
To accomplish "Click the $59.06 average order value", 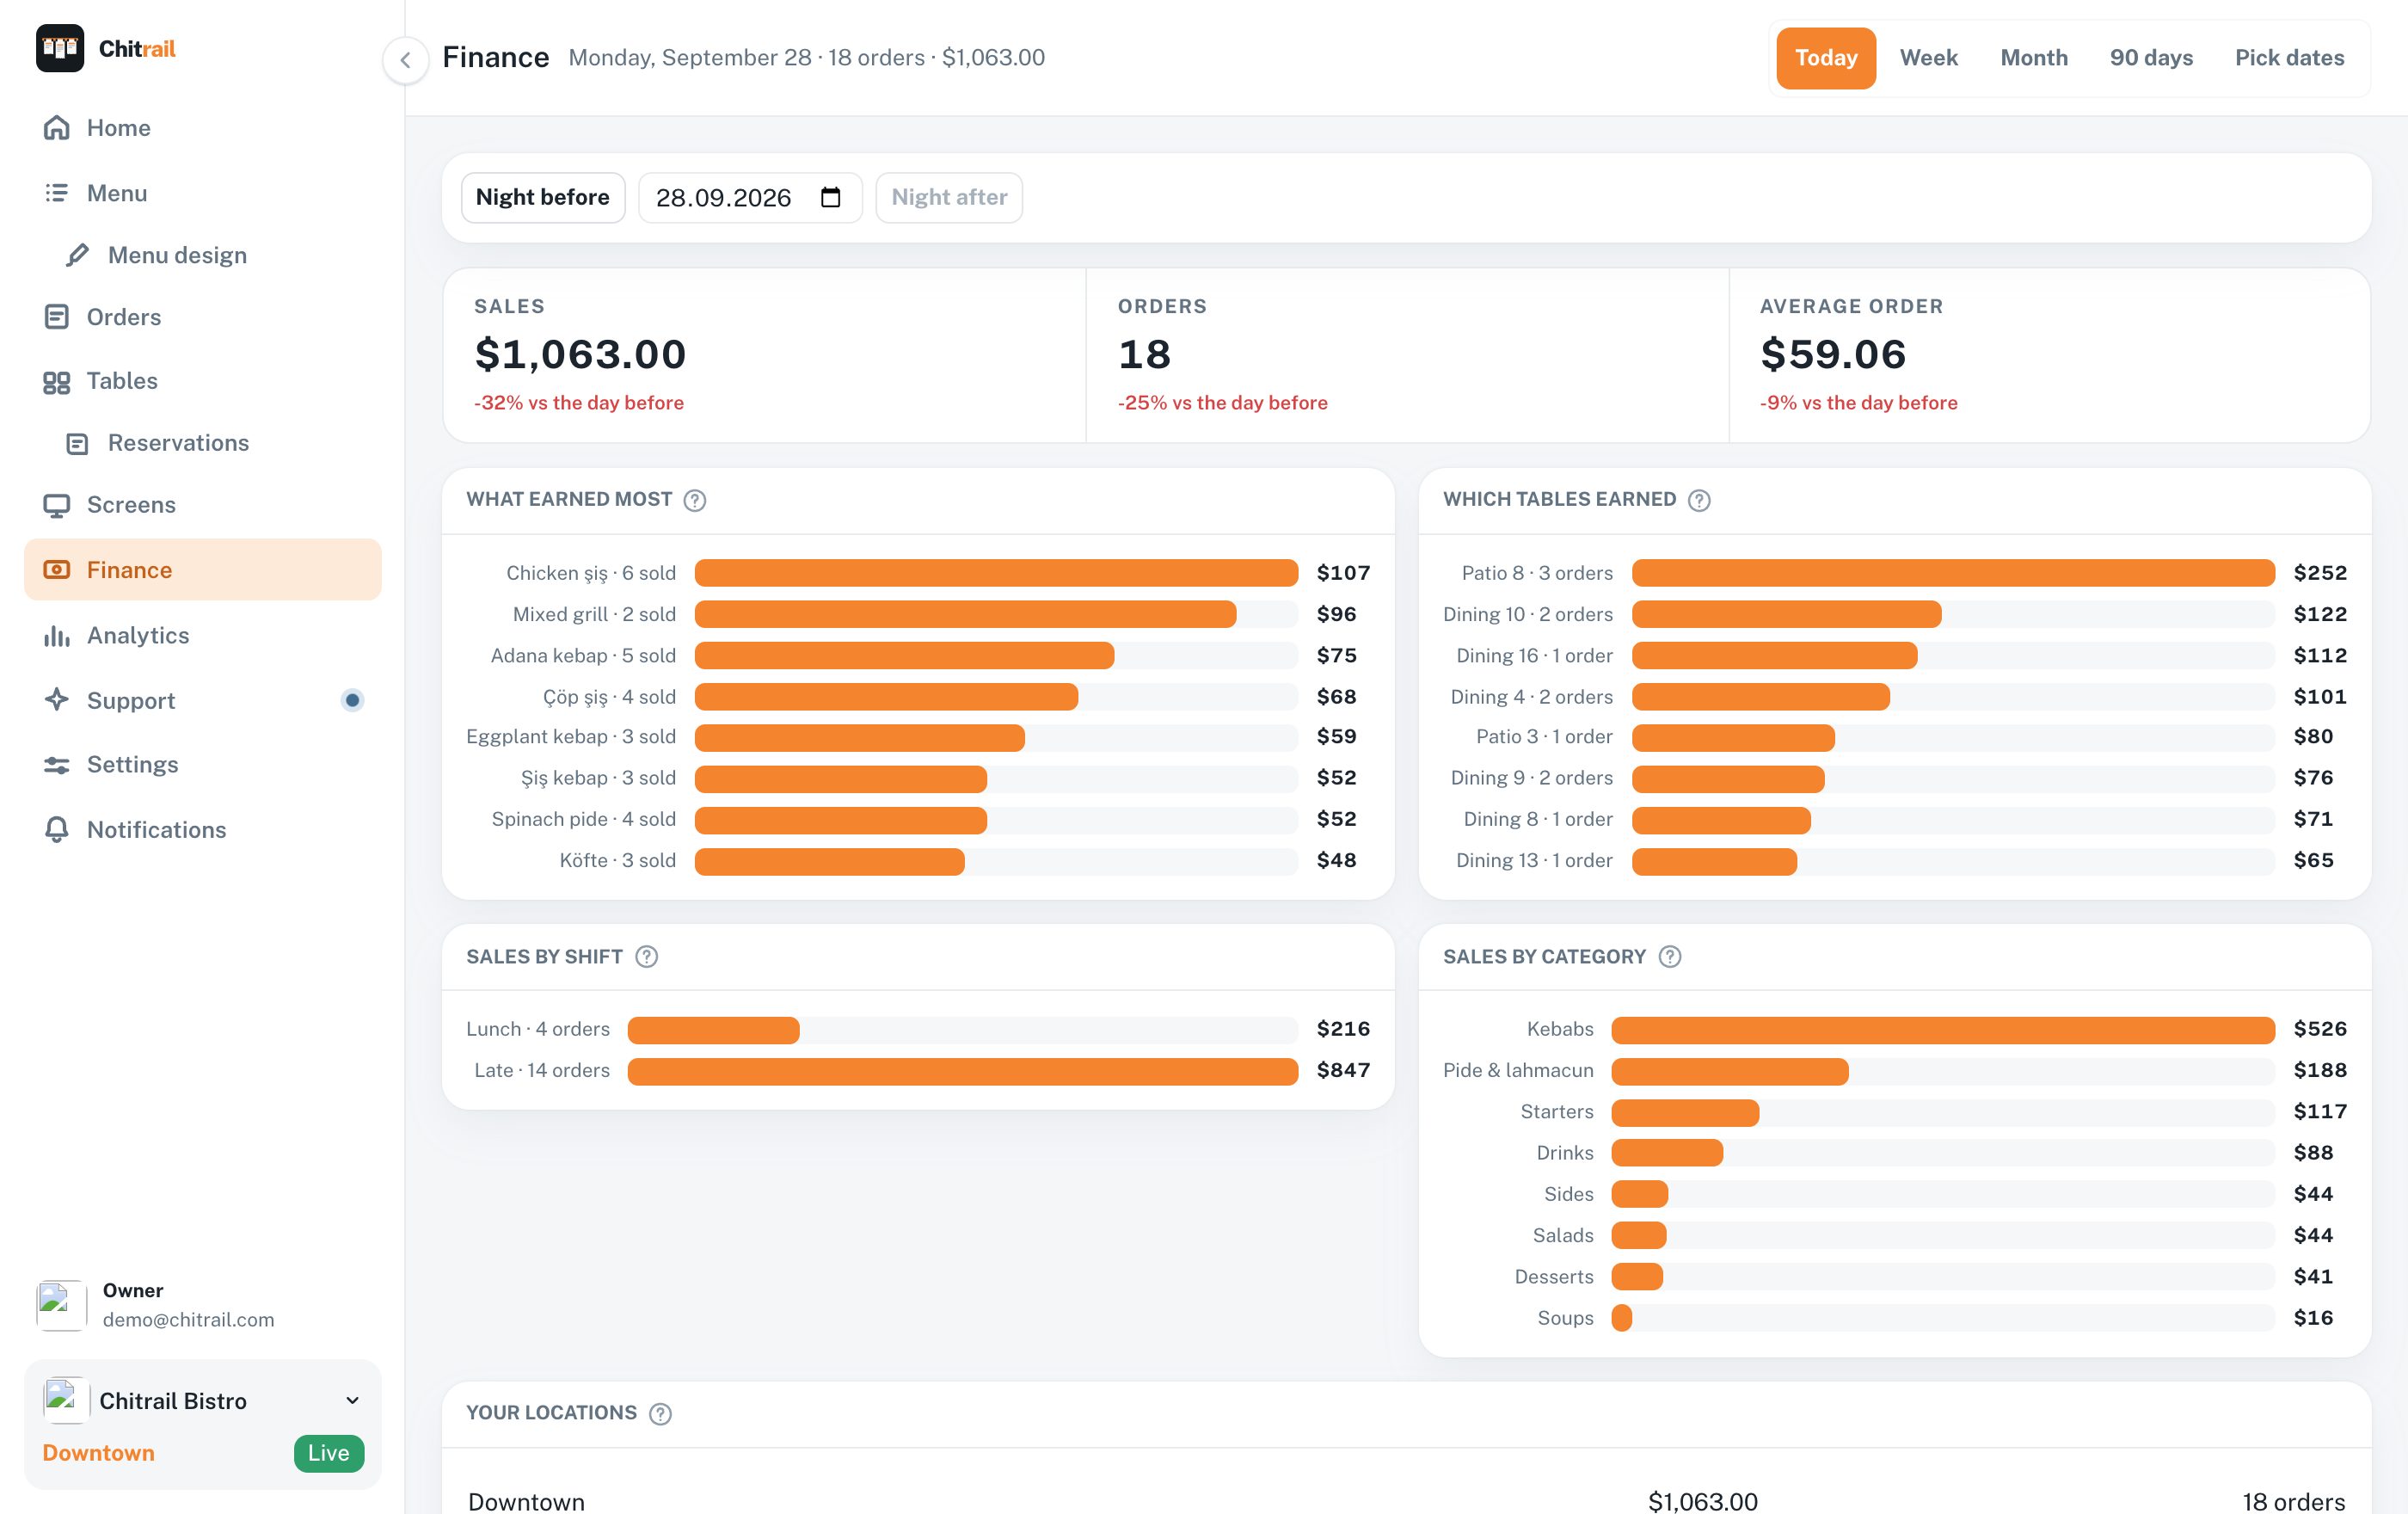I will tap(1833, 354).
